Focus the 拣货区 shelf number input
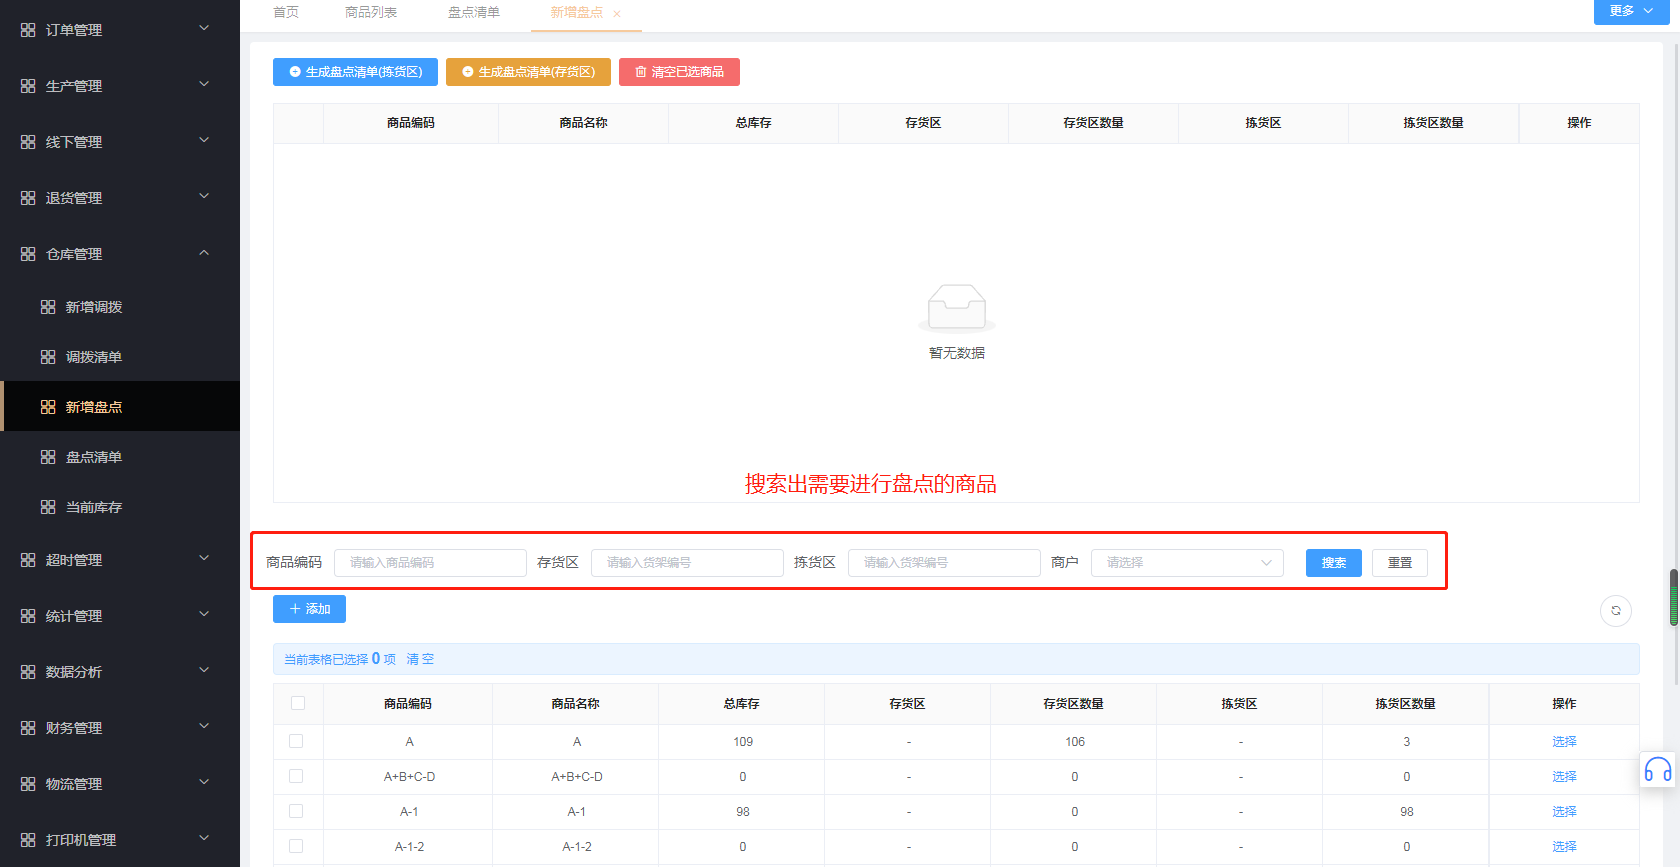Screen dimensions: 1680x867 [x=944, y=563]
